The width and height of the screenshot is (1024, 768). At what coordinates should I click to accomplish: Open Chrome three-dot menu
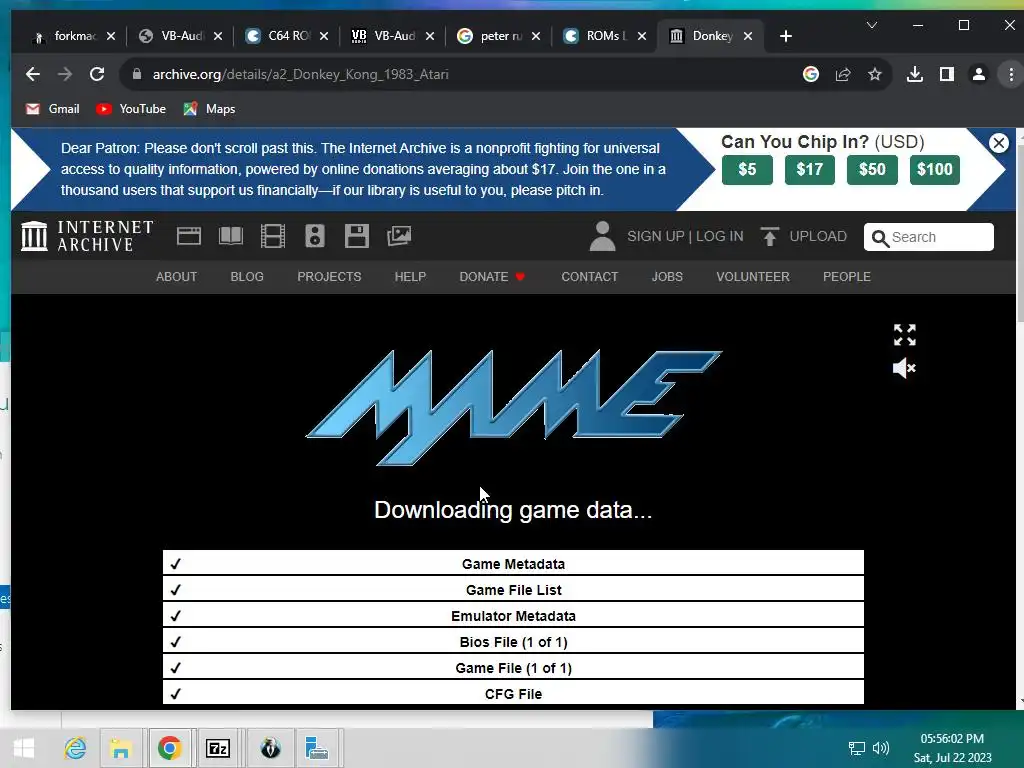(x=1010, y=74)
